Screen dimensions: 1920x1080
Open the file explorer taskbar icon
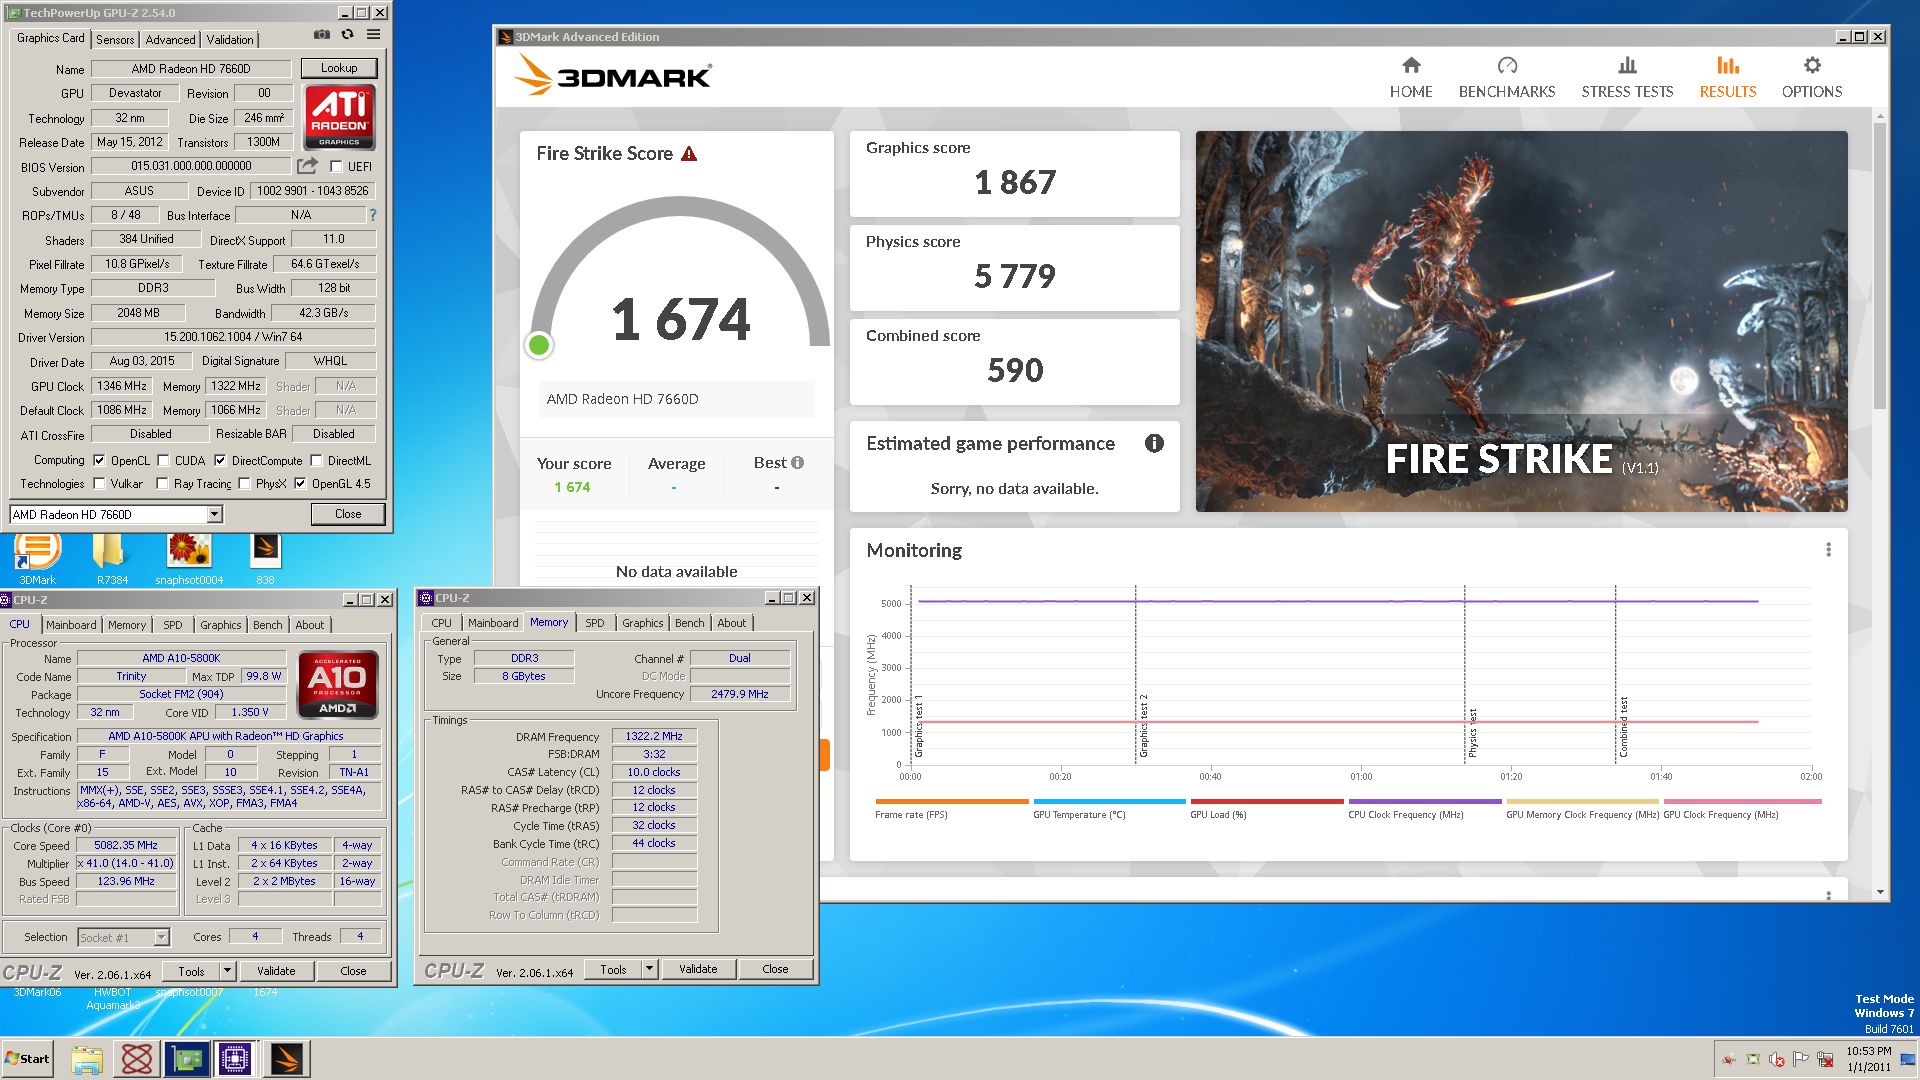click(87, 1059)
